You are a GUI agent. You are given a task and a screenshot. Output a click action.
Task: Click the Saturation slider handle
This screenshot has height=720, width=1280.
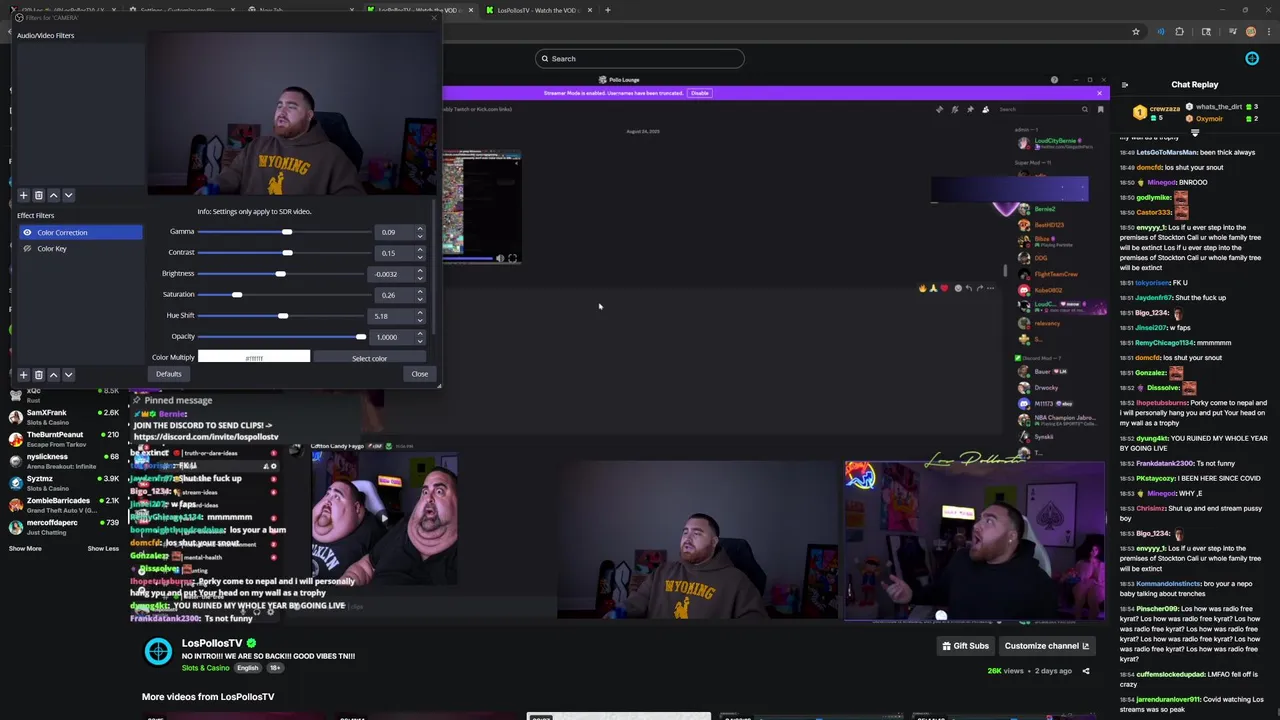[237, 294]
